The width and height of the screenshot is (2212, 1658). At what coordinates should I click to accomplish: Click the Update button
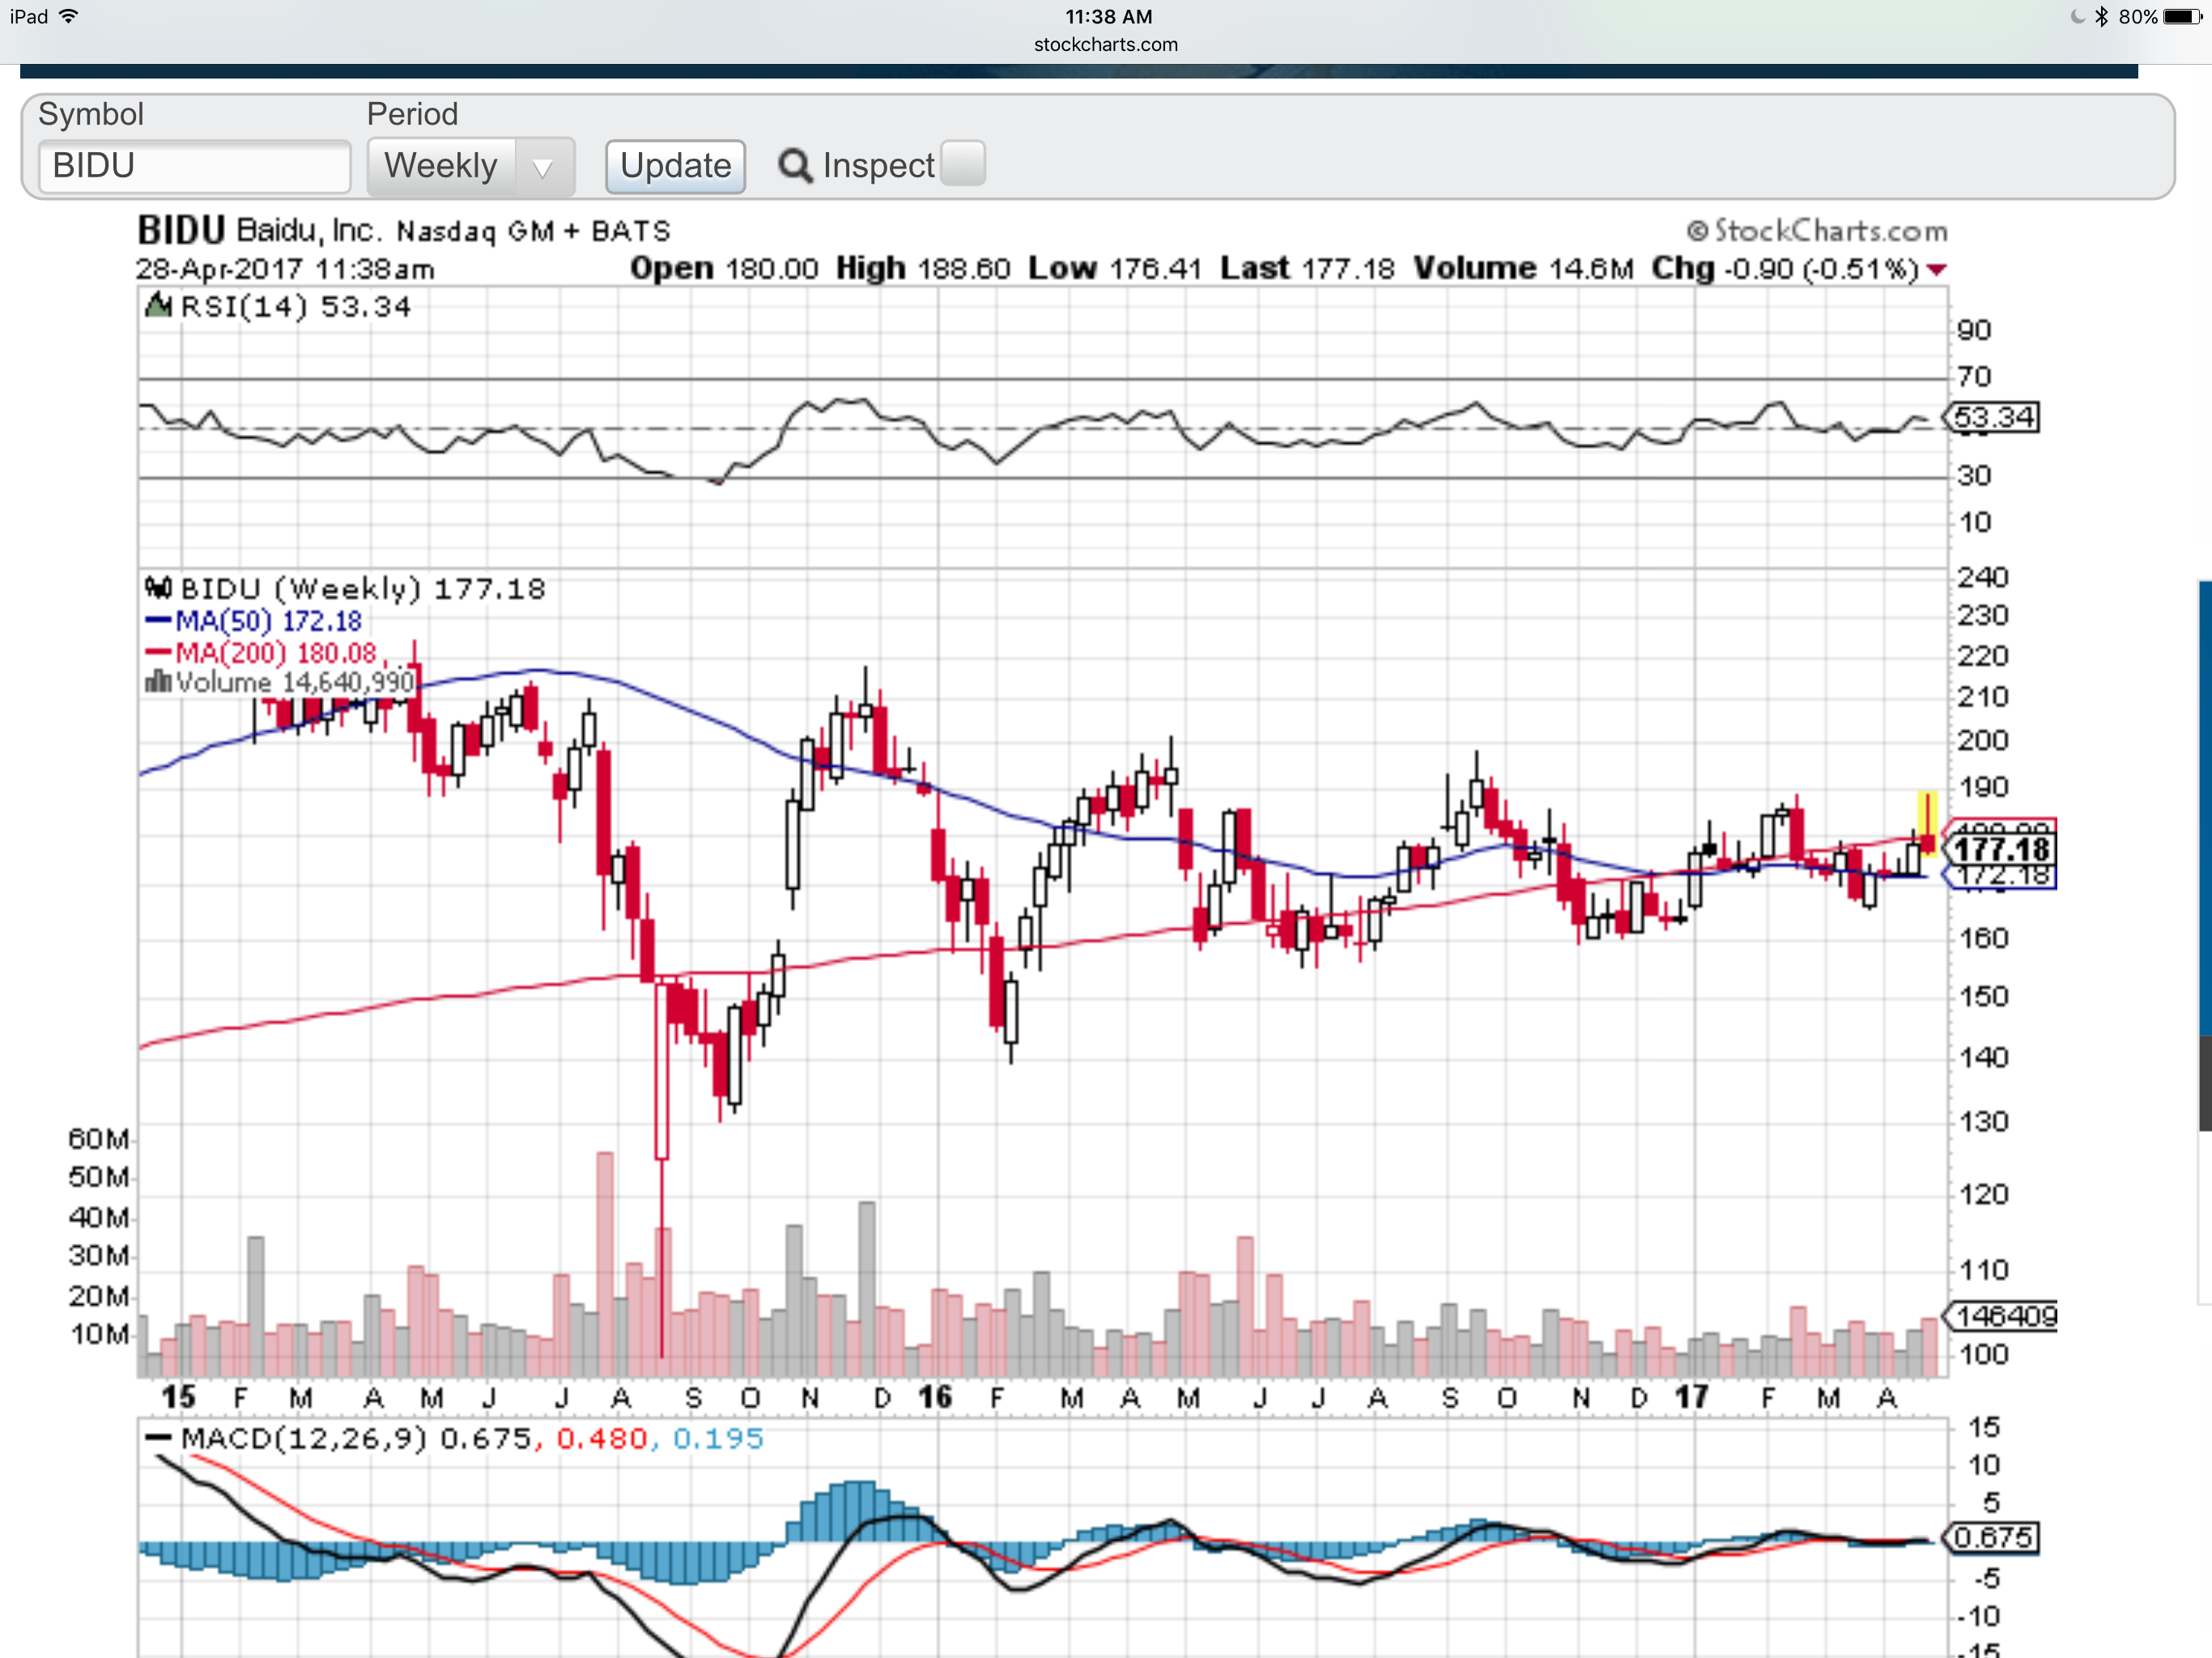pyautogui.click(x=675, y=166)
